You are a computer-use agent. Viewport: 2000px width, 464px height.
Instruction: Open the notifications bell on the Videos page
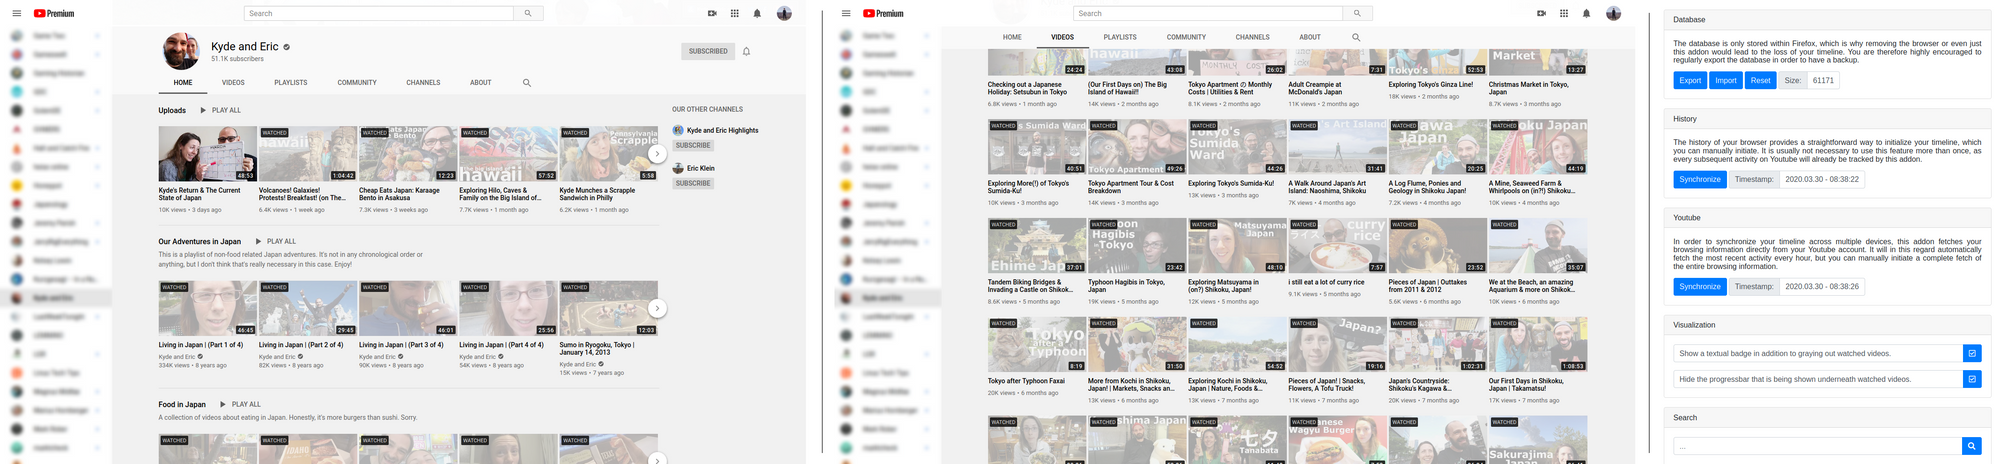click(1586, 13)
